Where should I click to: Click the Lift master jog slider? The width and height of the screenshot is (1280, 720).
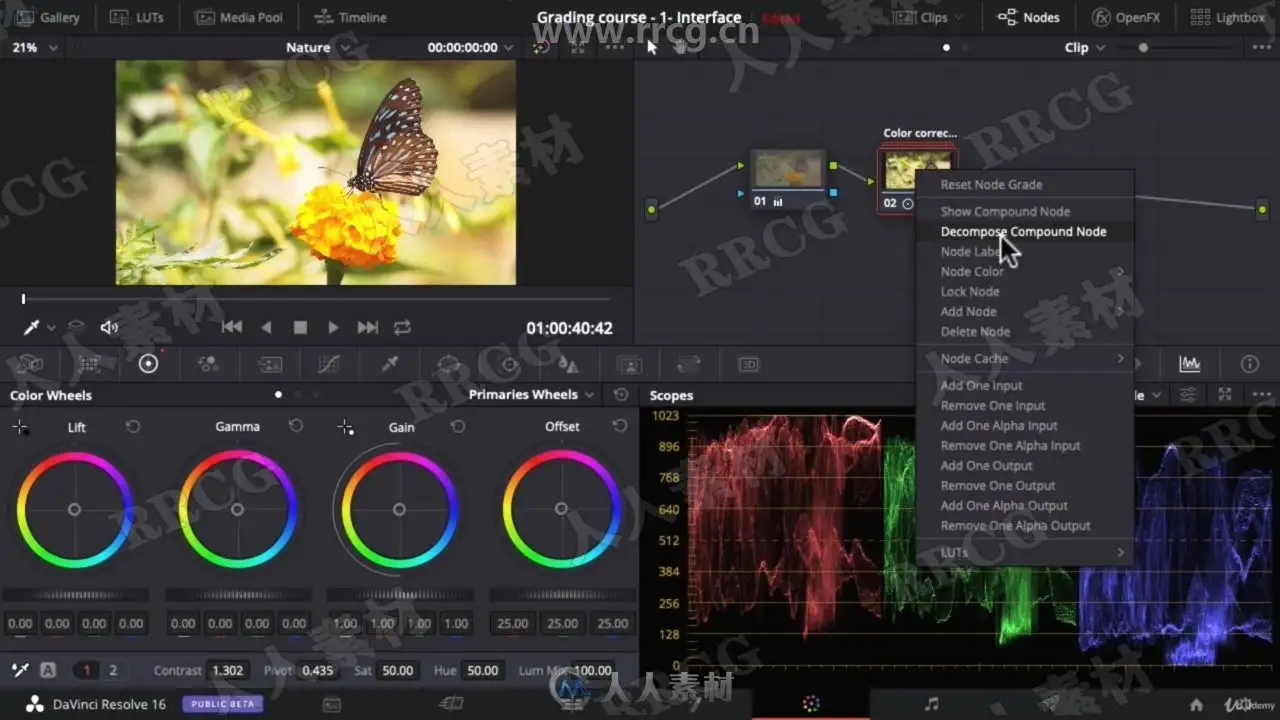point(75,595)
